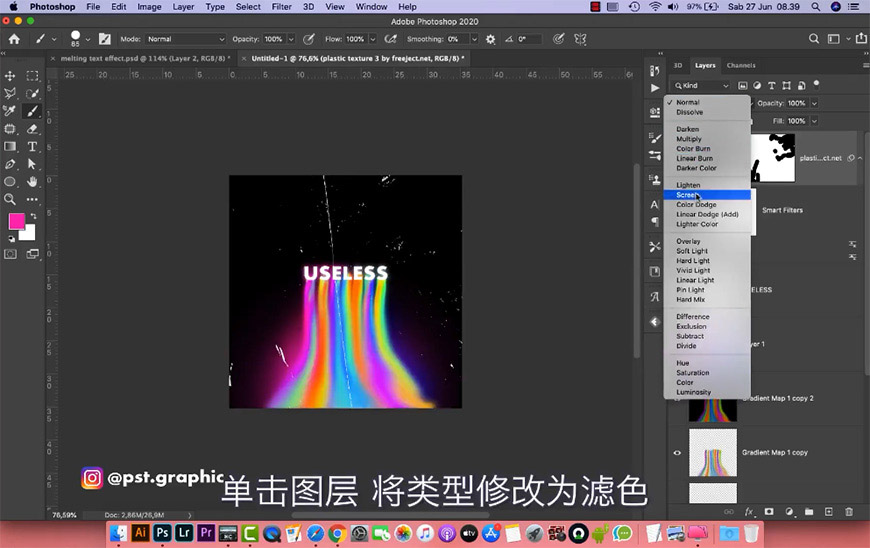This screenshot has height=548, width=870.
Task: Click the search icon in options bar
Action: (813, 39)
